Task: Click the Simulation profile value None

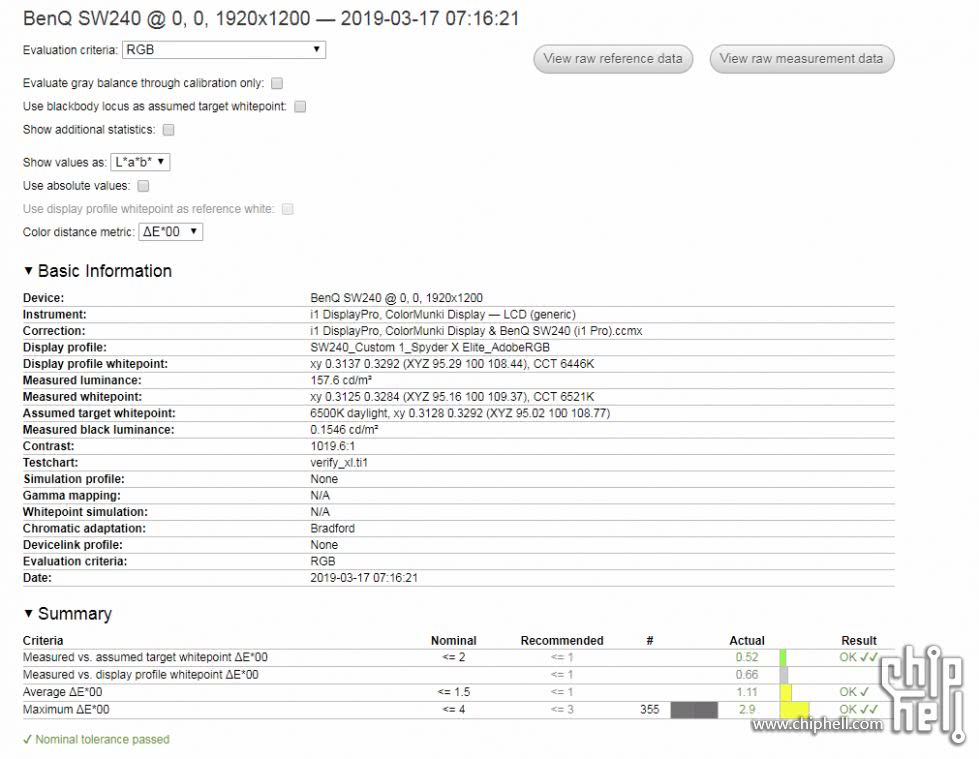Action: (x=324, y=479)
